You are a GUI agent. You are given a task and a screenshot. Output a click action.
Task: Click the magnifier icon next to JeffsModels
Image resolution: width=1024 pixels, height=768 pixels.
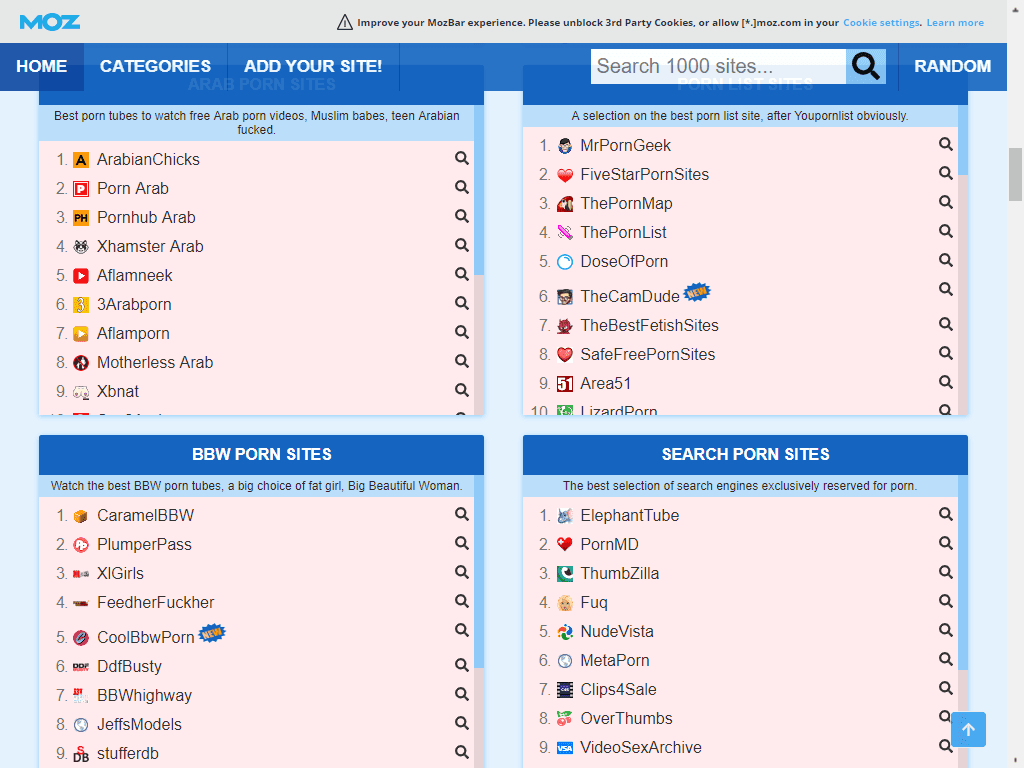(462, 723)
